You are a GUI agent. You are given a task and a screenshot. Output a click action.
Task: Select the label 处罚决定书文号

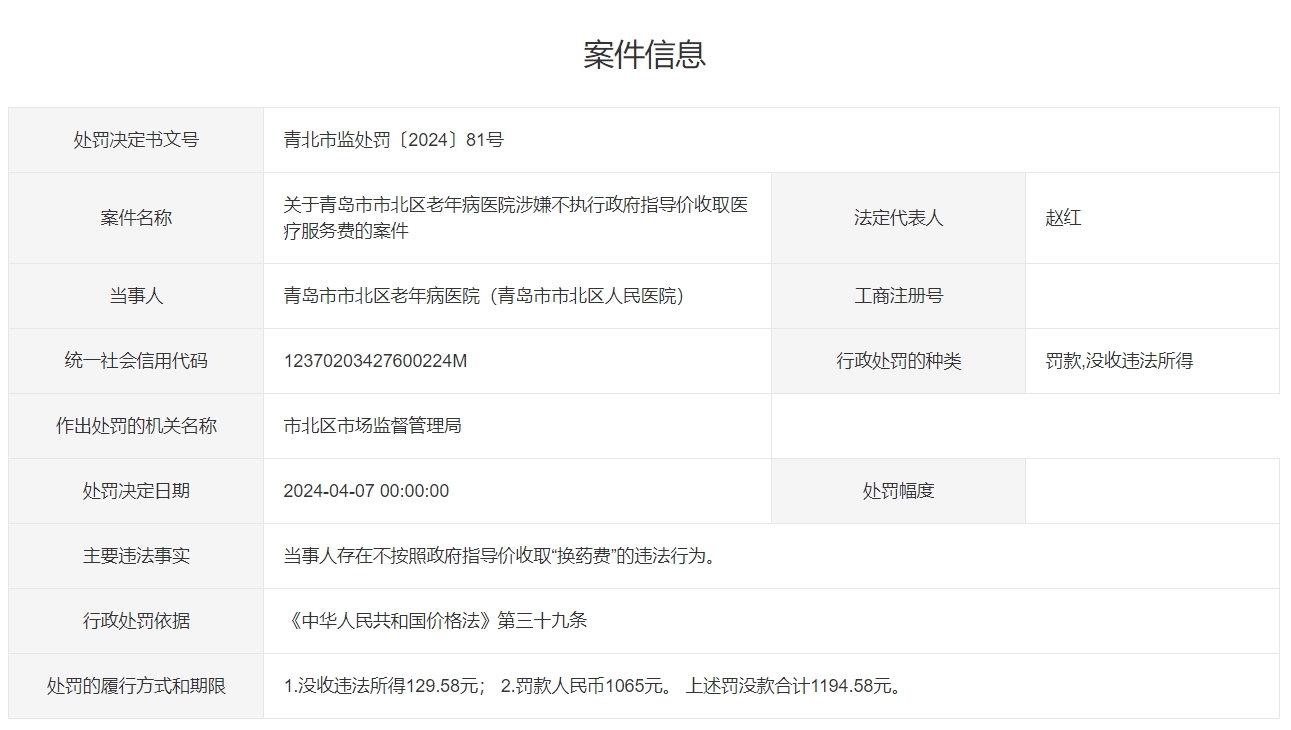point(136,140)
